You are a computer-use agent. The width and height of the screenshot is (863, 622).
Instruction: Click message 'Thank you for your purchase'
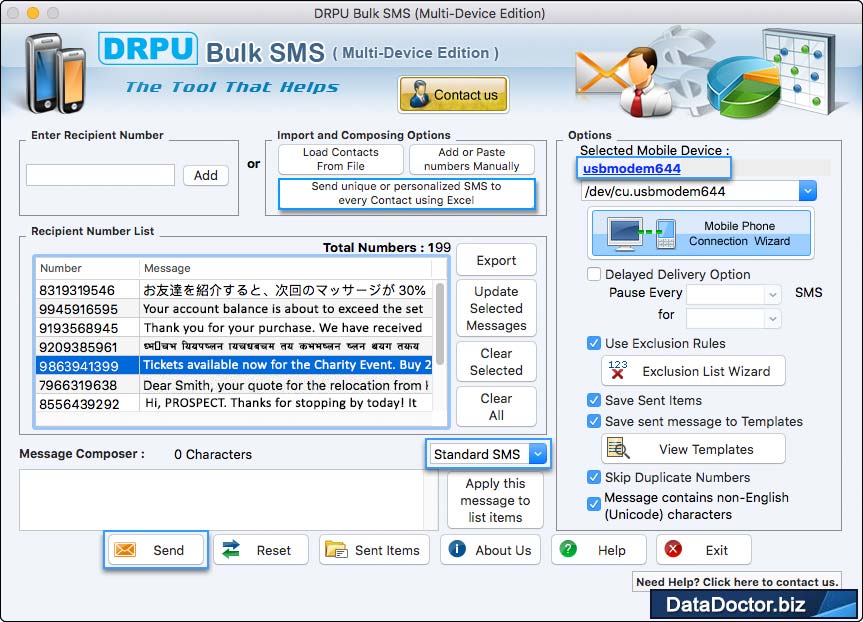click(x=283, y=328)
